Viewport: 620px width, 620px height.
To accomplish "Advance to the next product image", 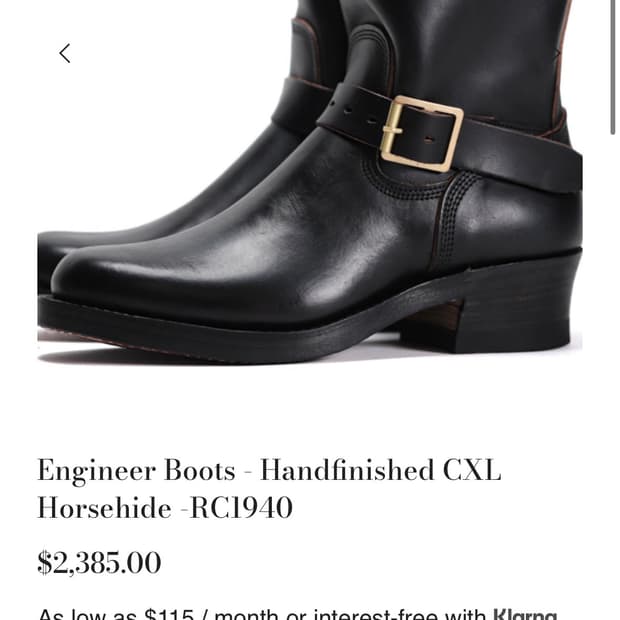I will [557, 53].
